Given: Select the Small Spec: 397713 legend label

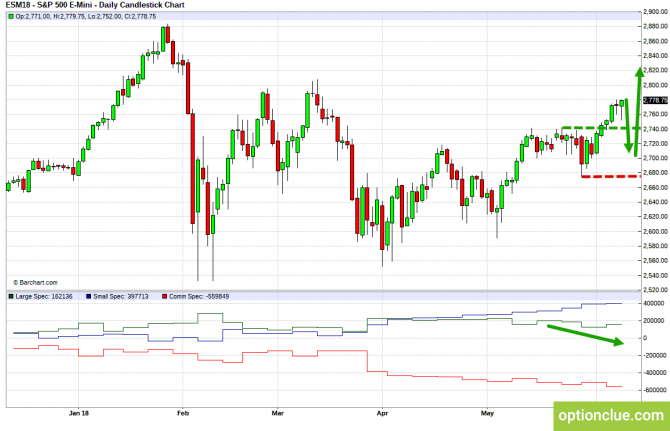Looking at the screenshot, I should (x=121, y=296).
